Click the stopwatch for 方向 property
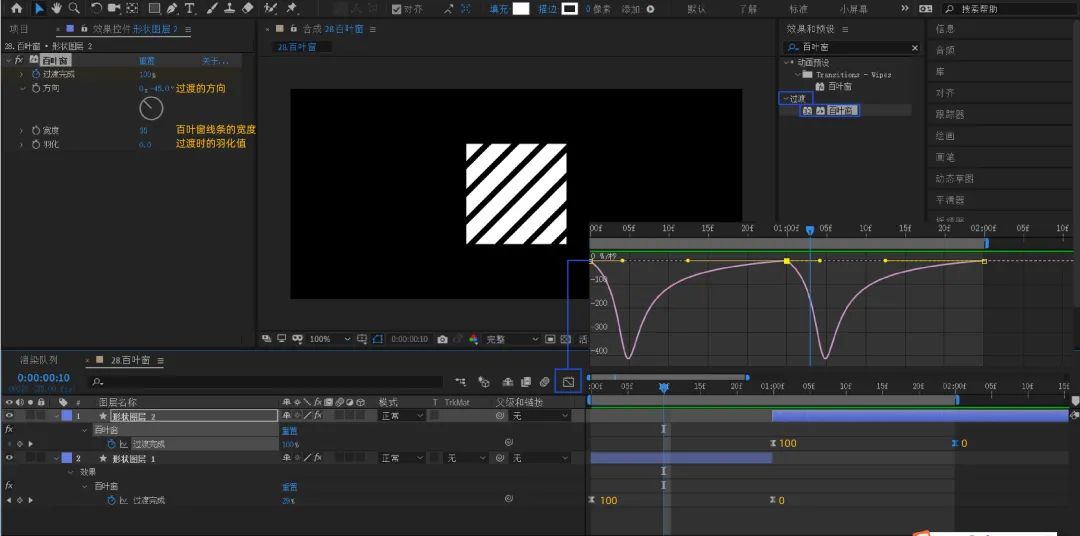 36,89
